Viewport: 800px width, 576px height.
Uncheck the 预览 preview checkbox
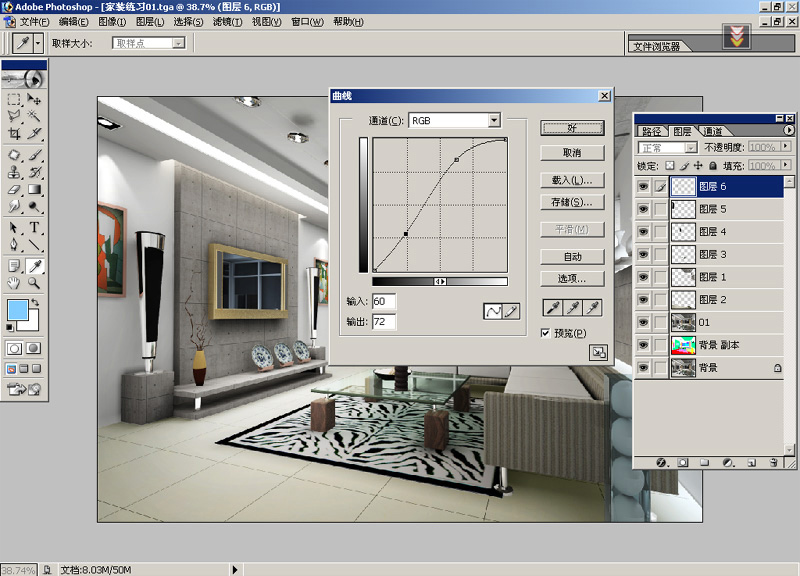pyautogui.click(x=546, y=333)
